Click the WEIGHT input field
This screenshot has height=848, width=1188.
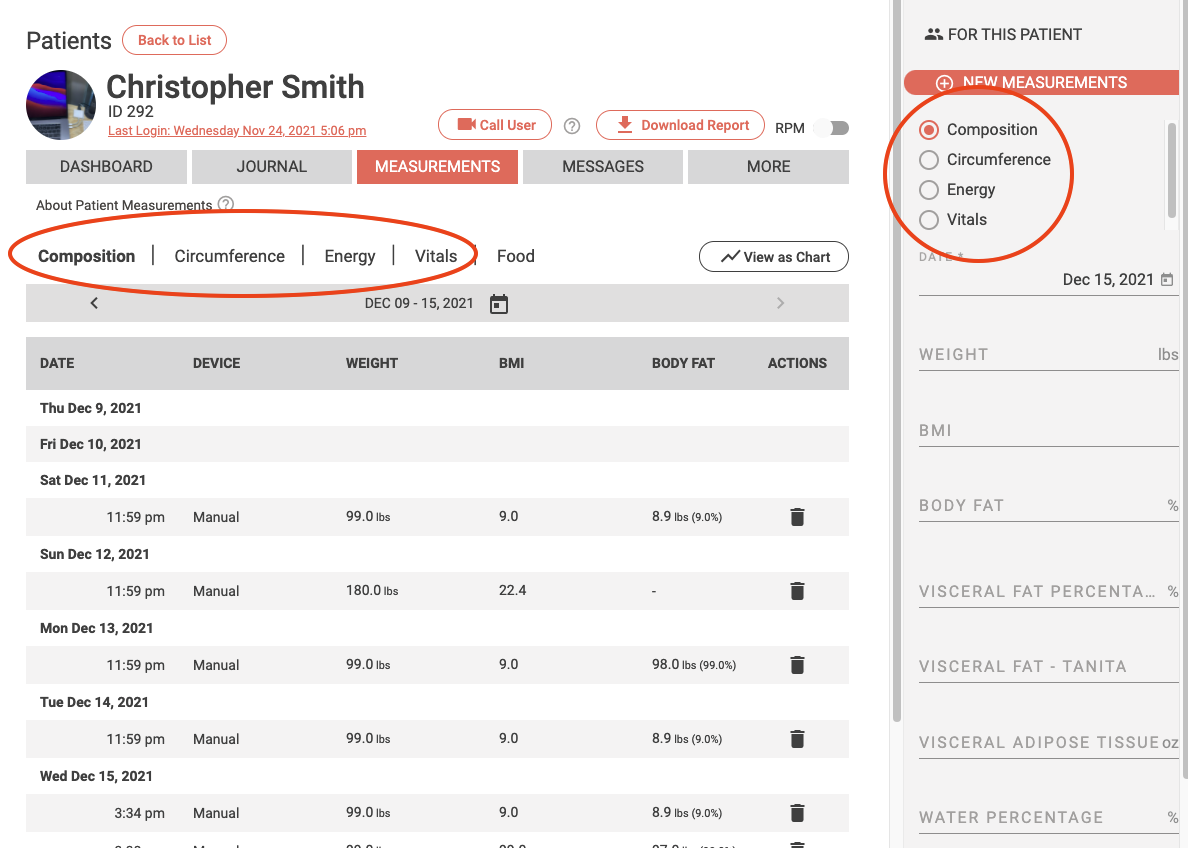coord(1049,355)
